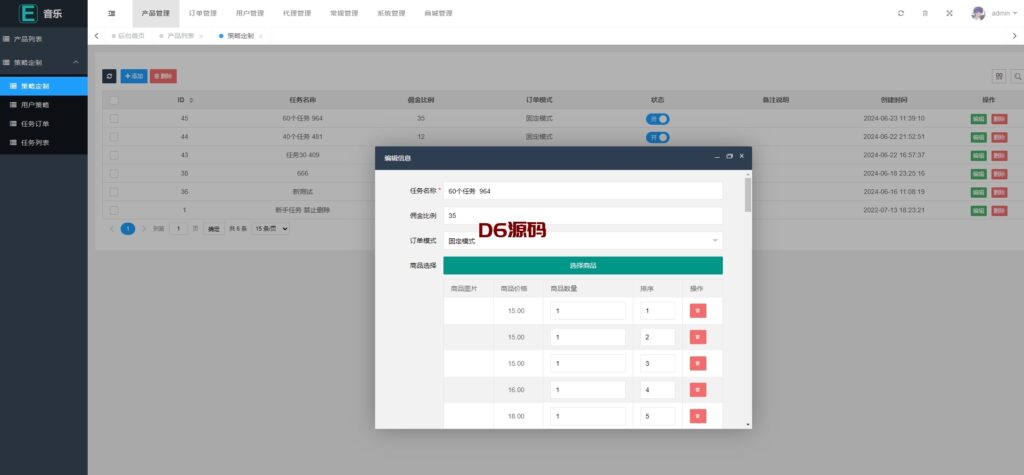The width and height of the screenshot is (1024, 475).
Task: Toggle the select-all checkbox in table header
Action: coord(114,100)
